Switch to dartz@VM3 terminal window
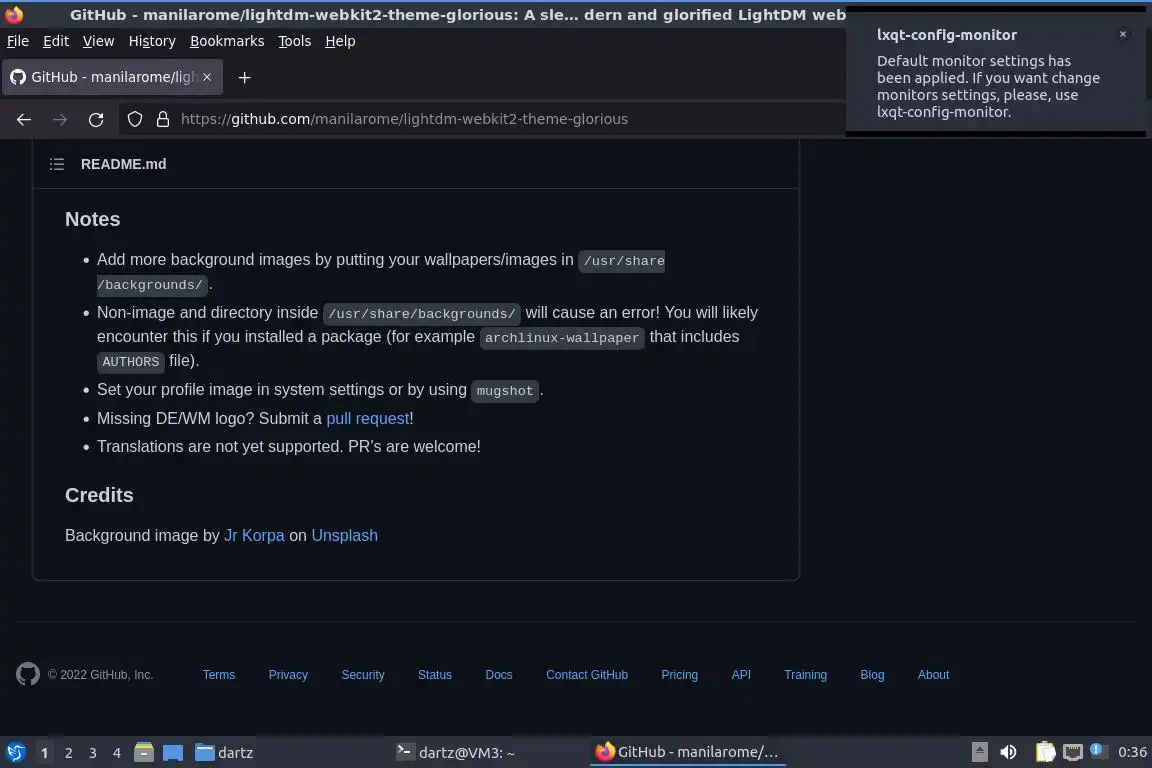The height and width of the screenshot is (768, 1152). point(456,753)
